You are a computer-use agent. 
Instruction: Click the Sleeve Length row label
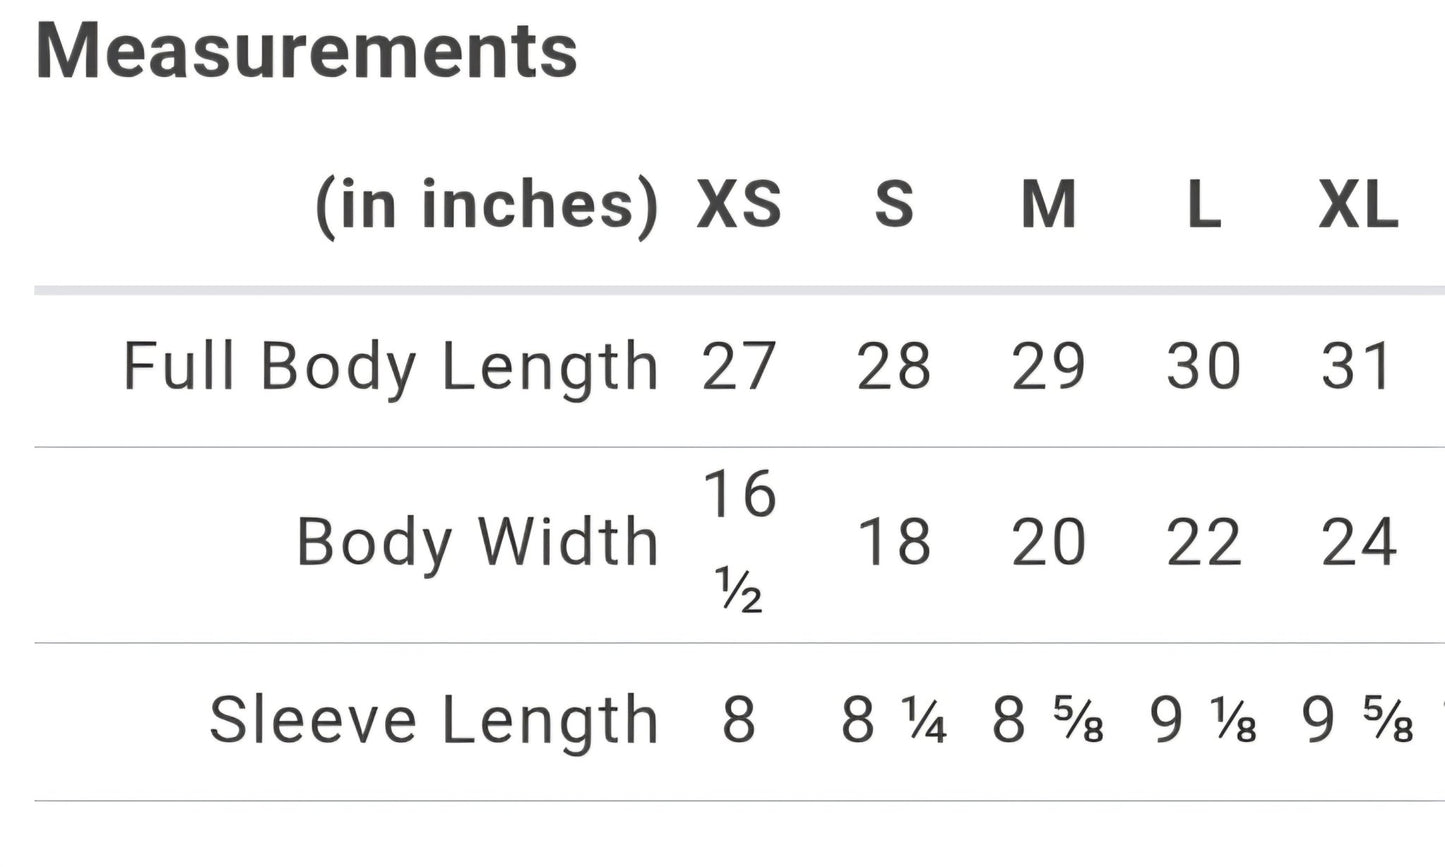pos(434,720)
